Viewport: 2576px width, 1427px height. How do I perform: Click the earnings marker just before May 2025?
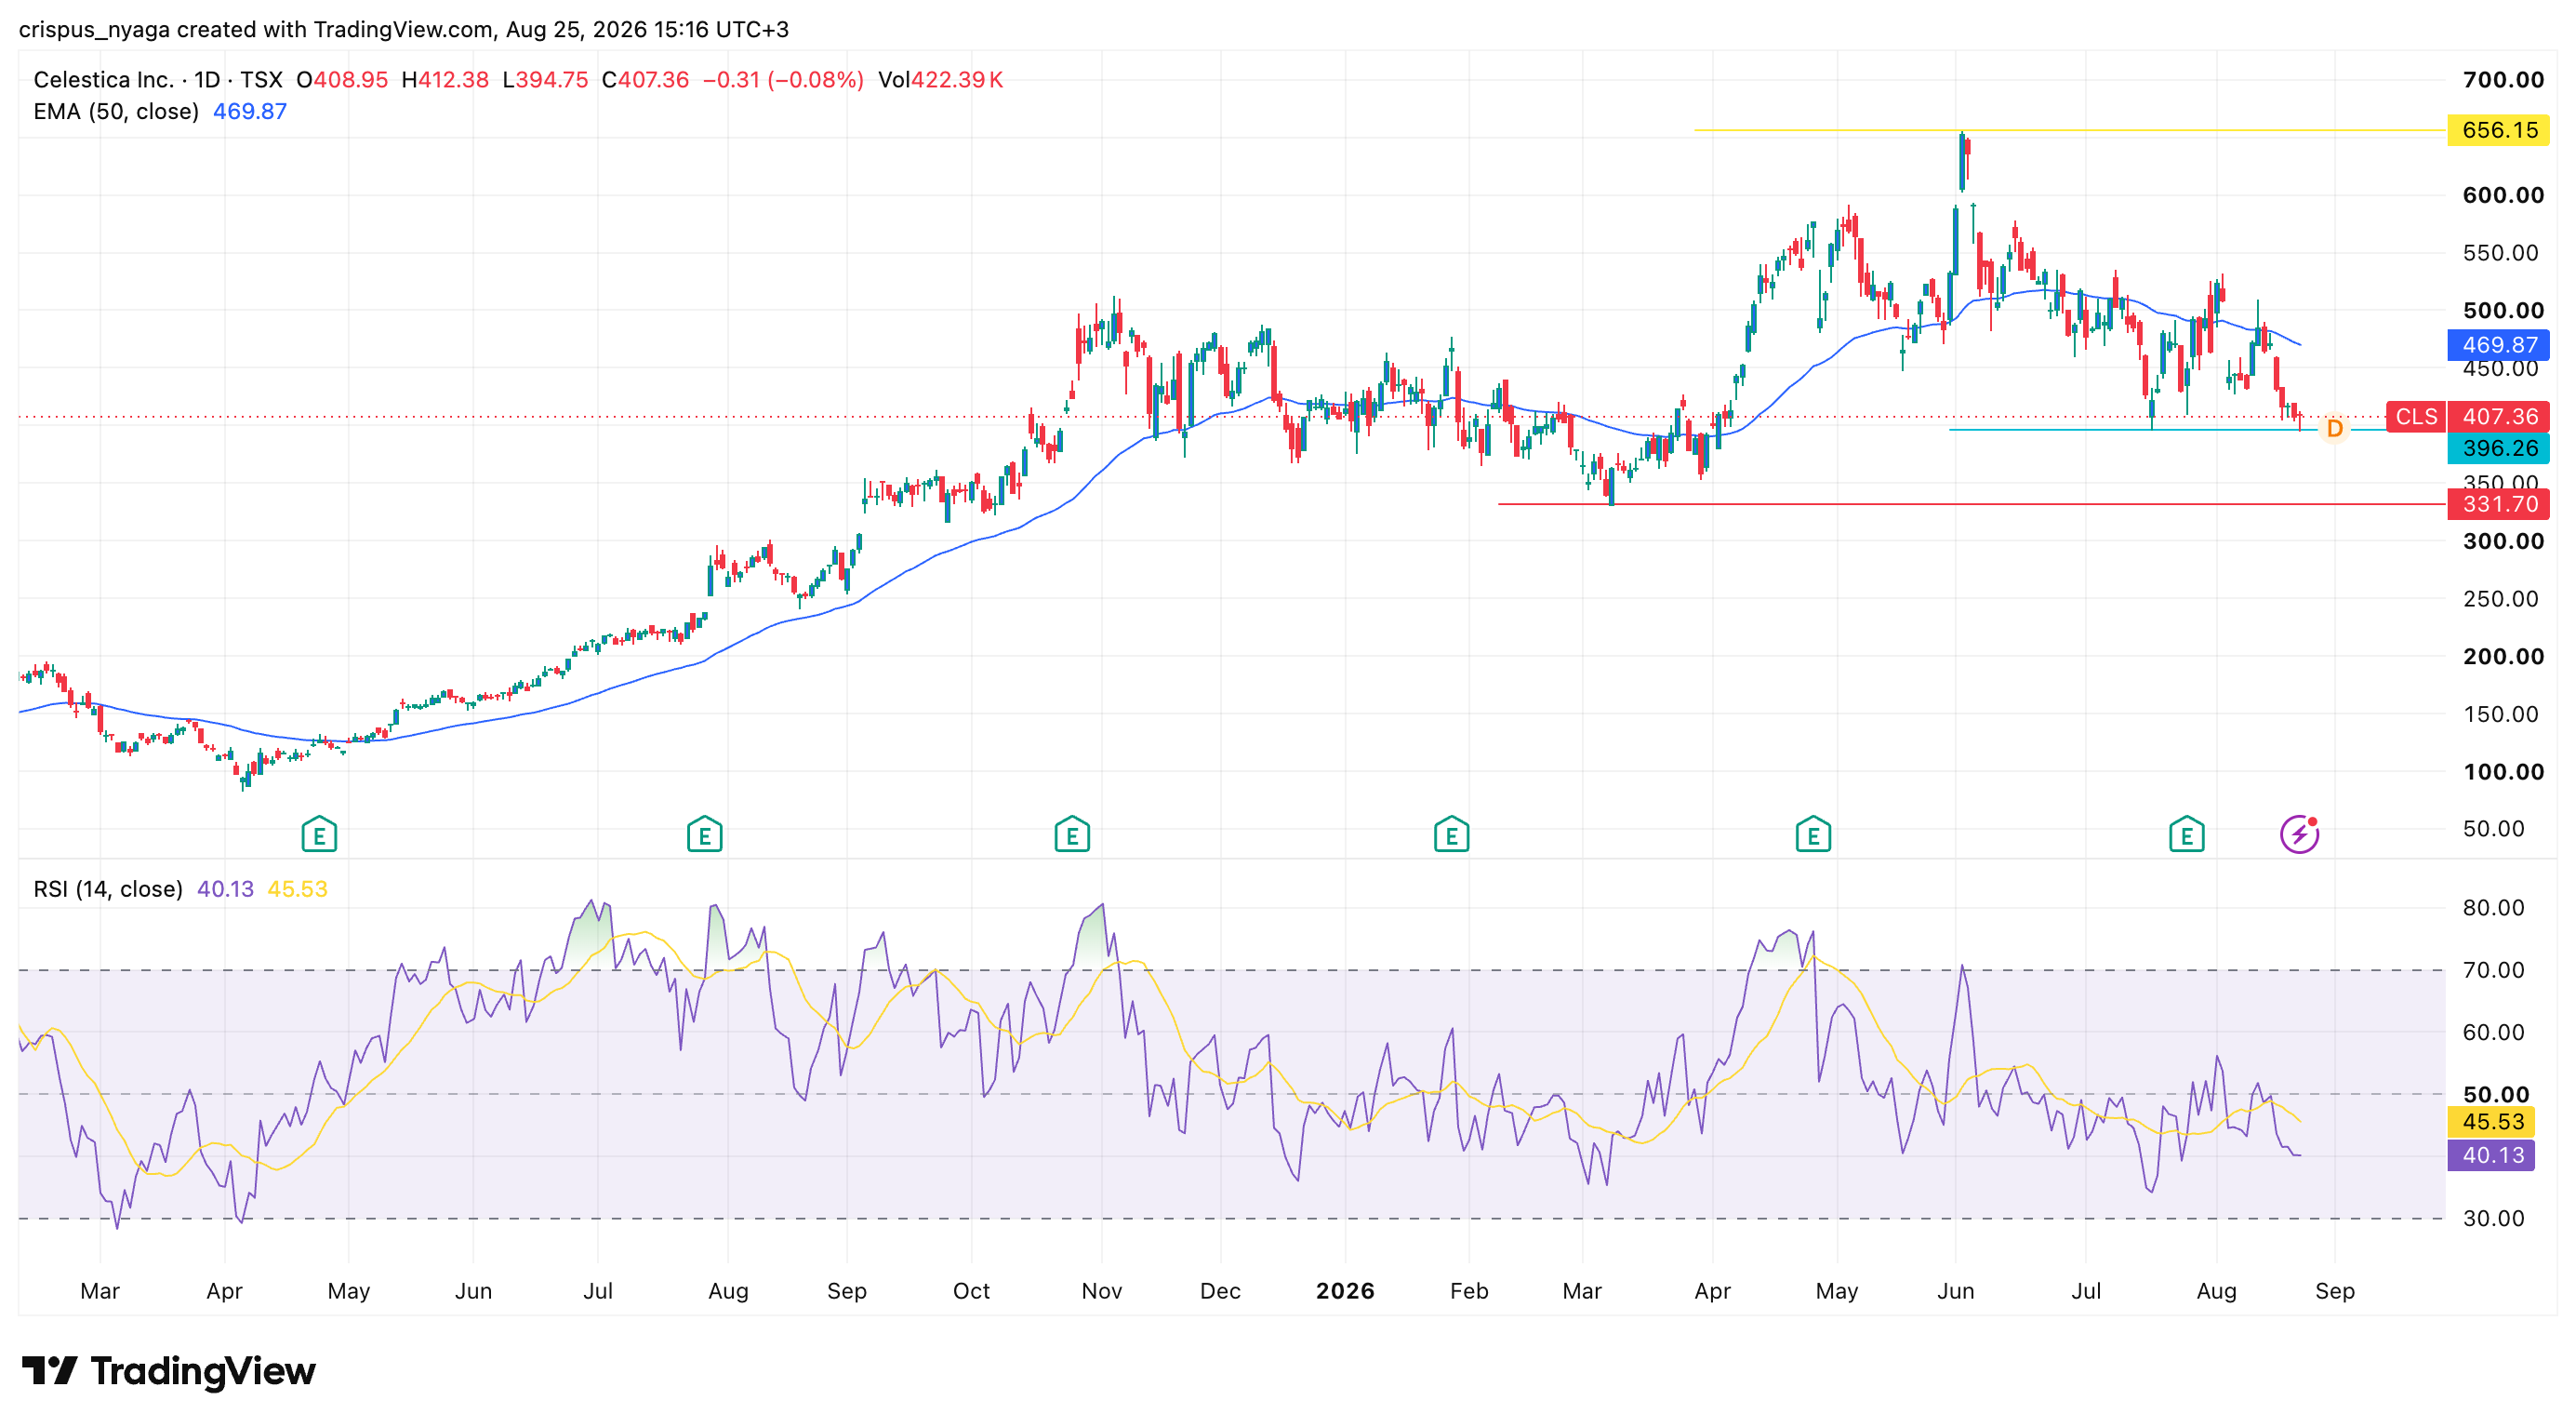[319, 834]
